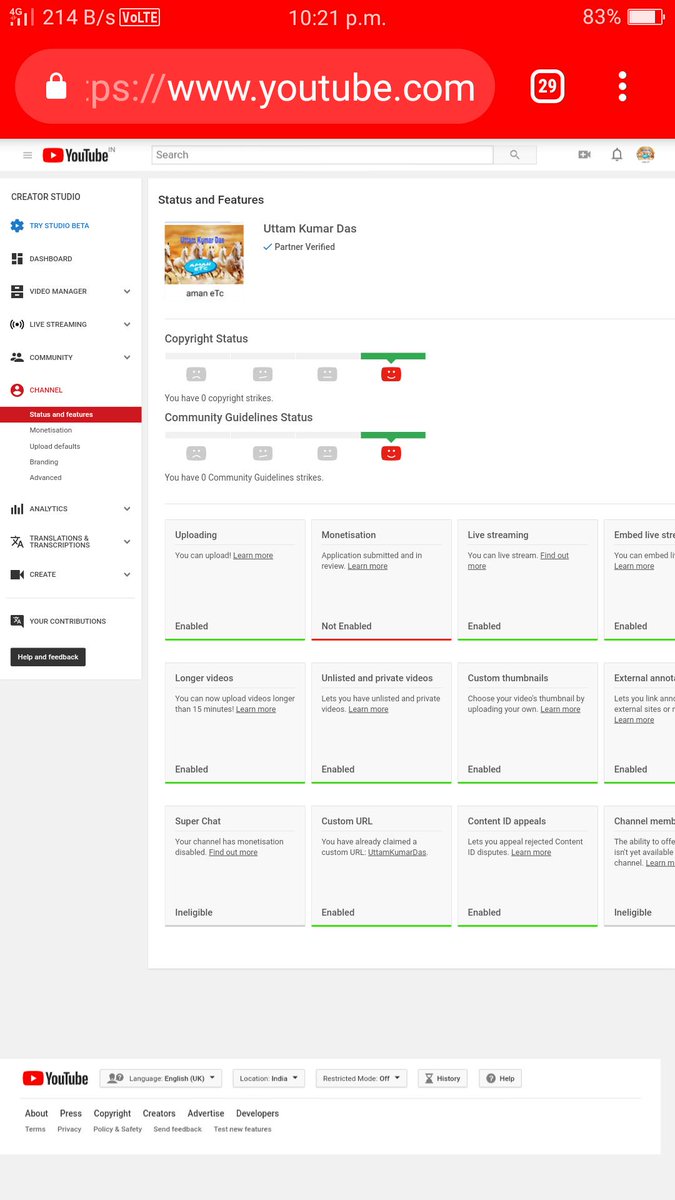675x1200 pixels.
Task: Go to the YouTube home logo
Action: tap(78, 155)
